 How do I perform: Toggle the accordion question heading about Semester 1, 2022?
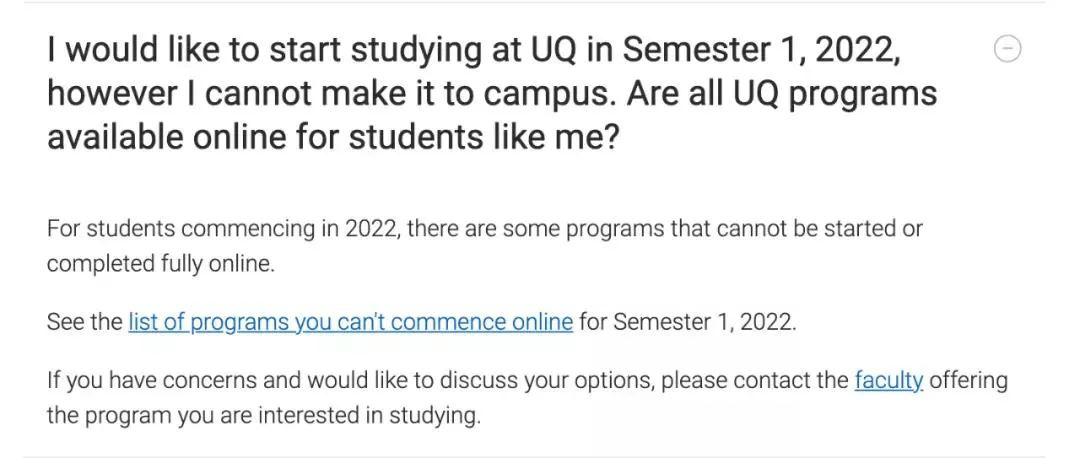492,93
